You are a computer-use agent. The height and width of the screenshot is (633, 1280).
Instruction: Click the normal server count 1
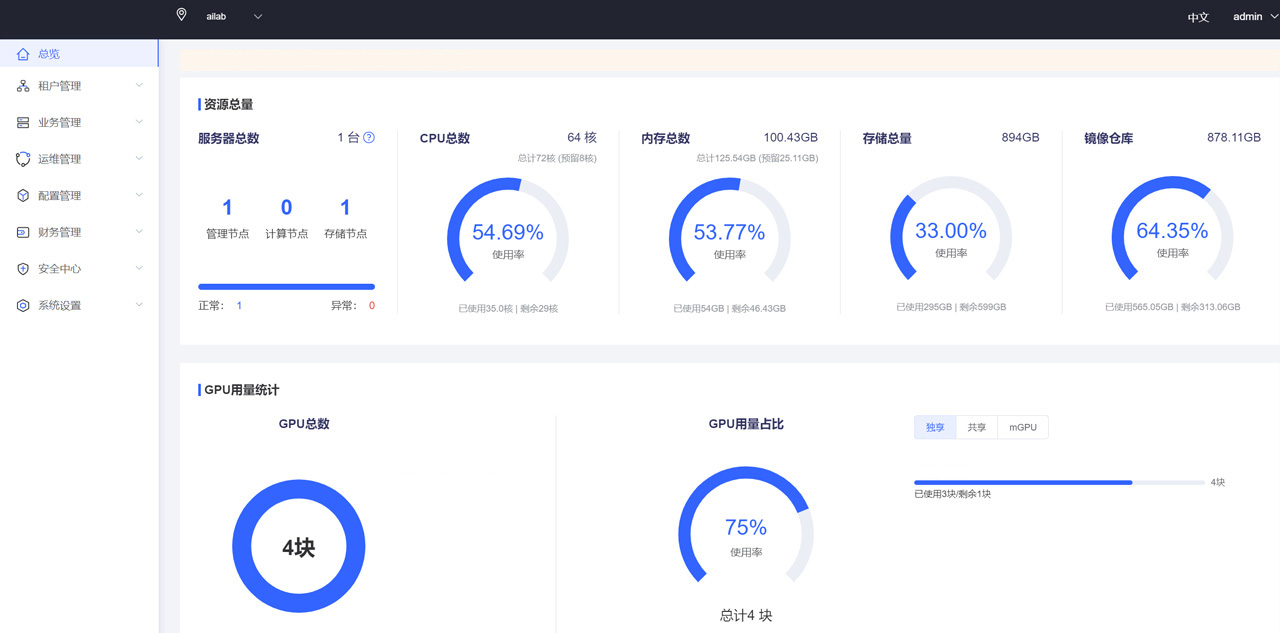tap(239, 306)
